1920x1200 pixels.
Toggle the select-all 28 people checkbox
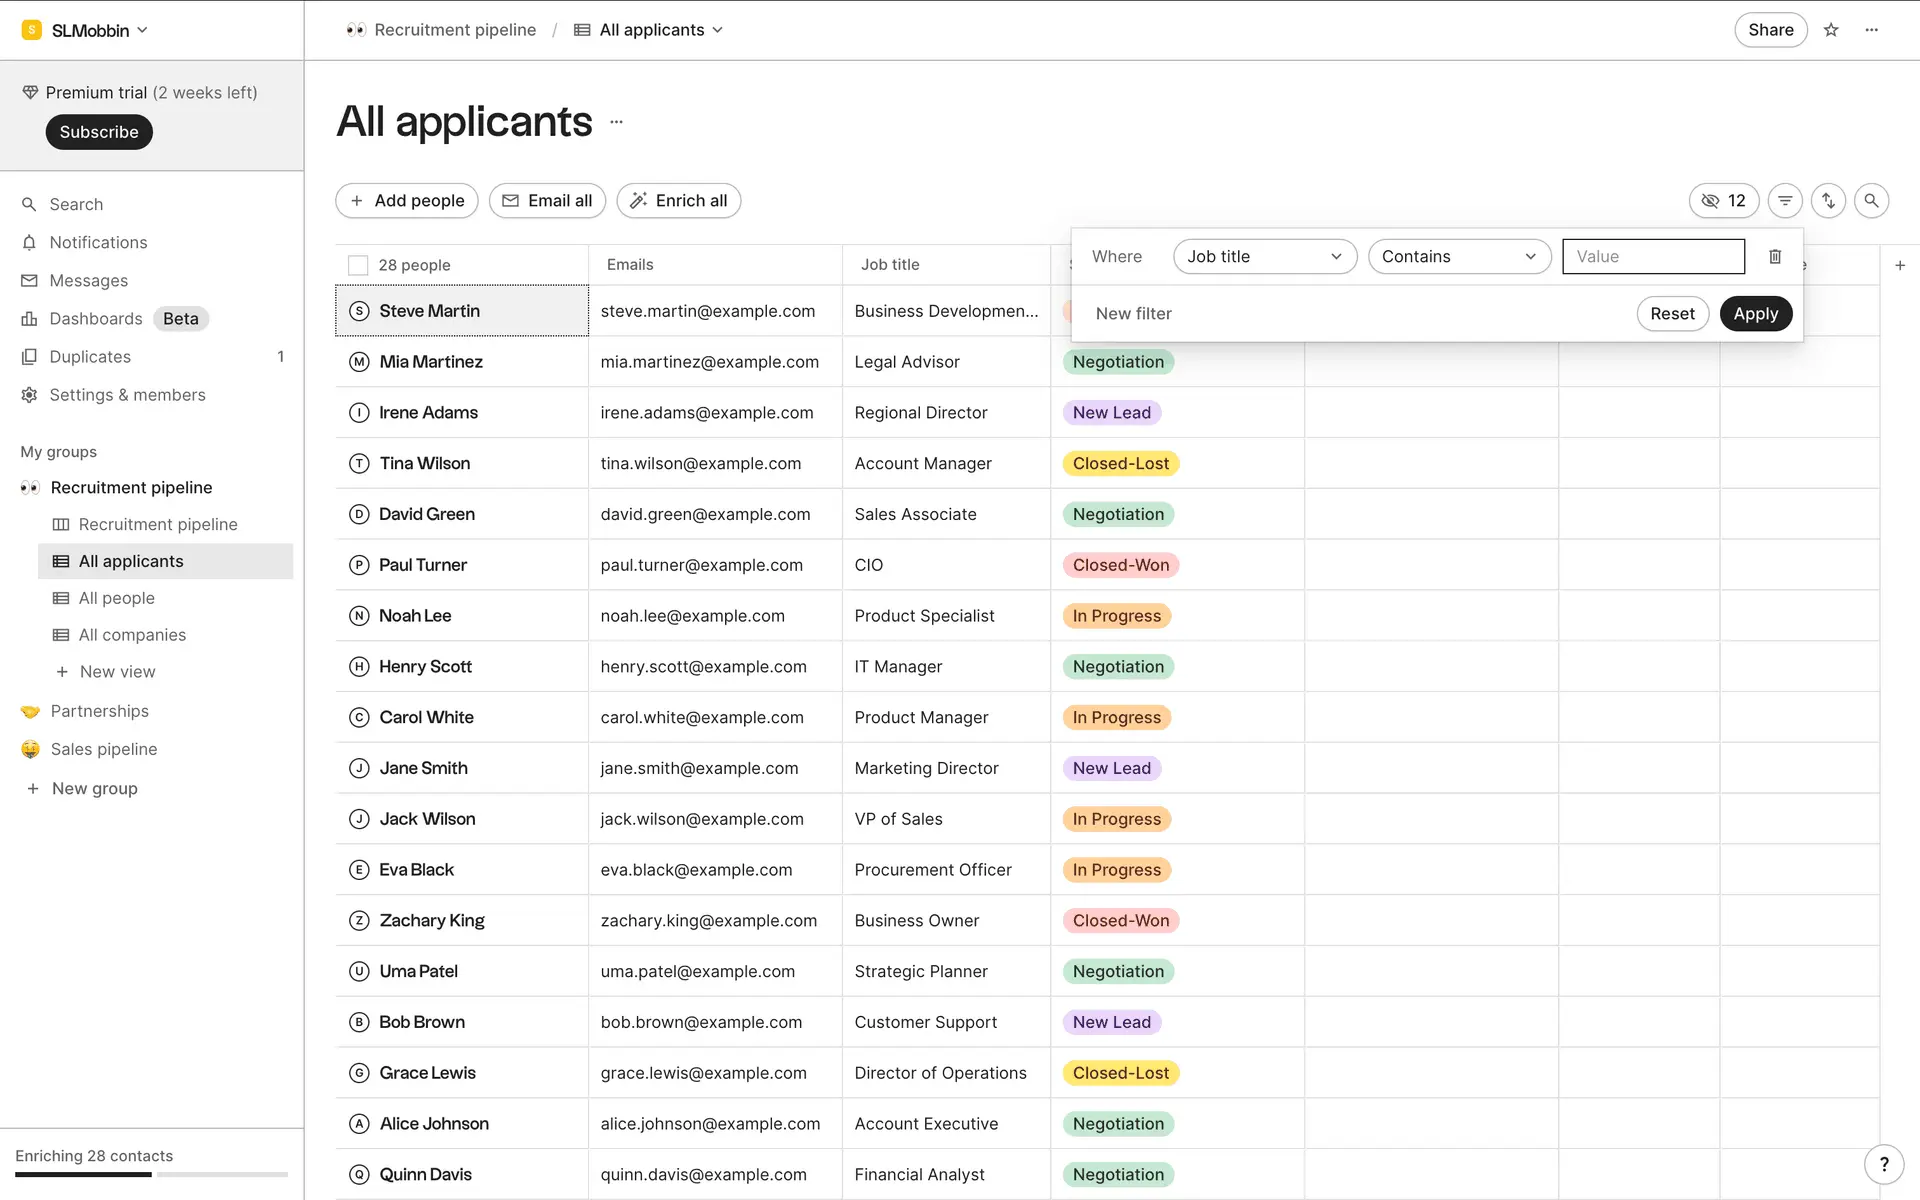(x=358, y=265)
